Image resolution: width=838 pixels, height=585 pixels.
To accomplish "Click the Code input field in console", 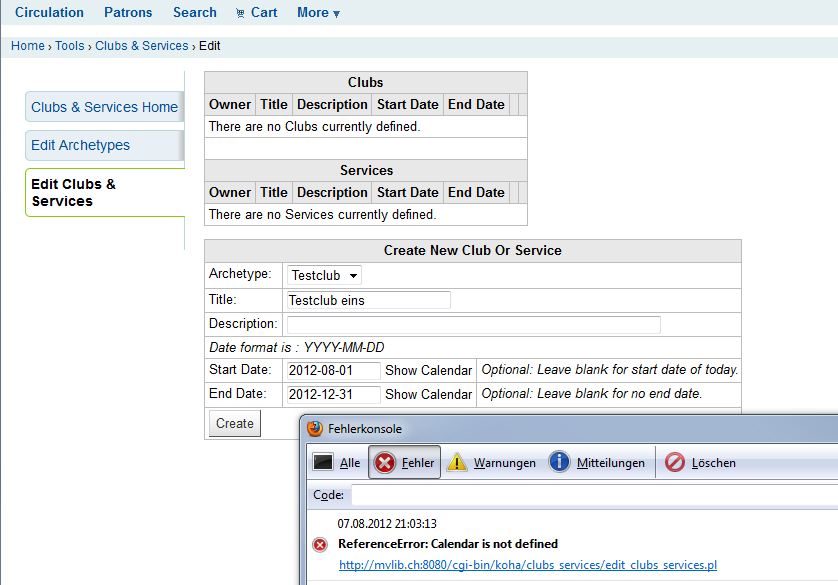I will [594, 495].
